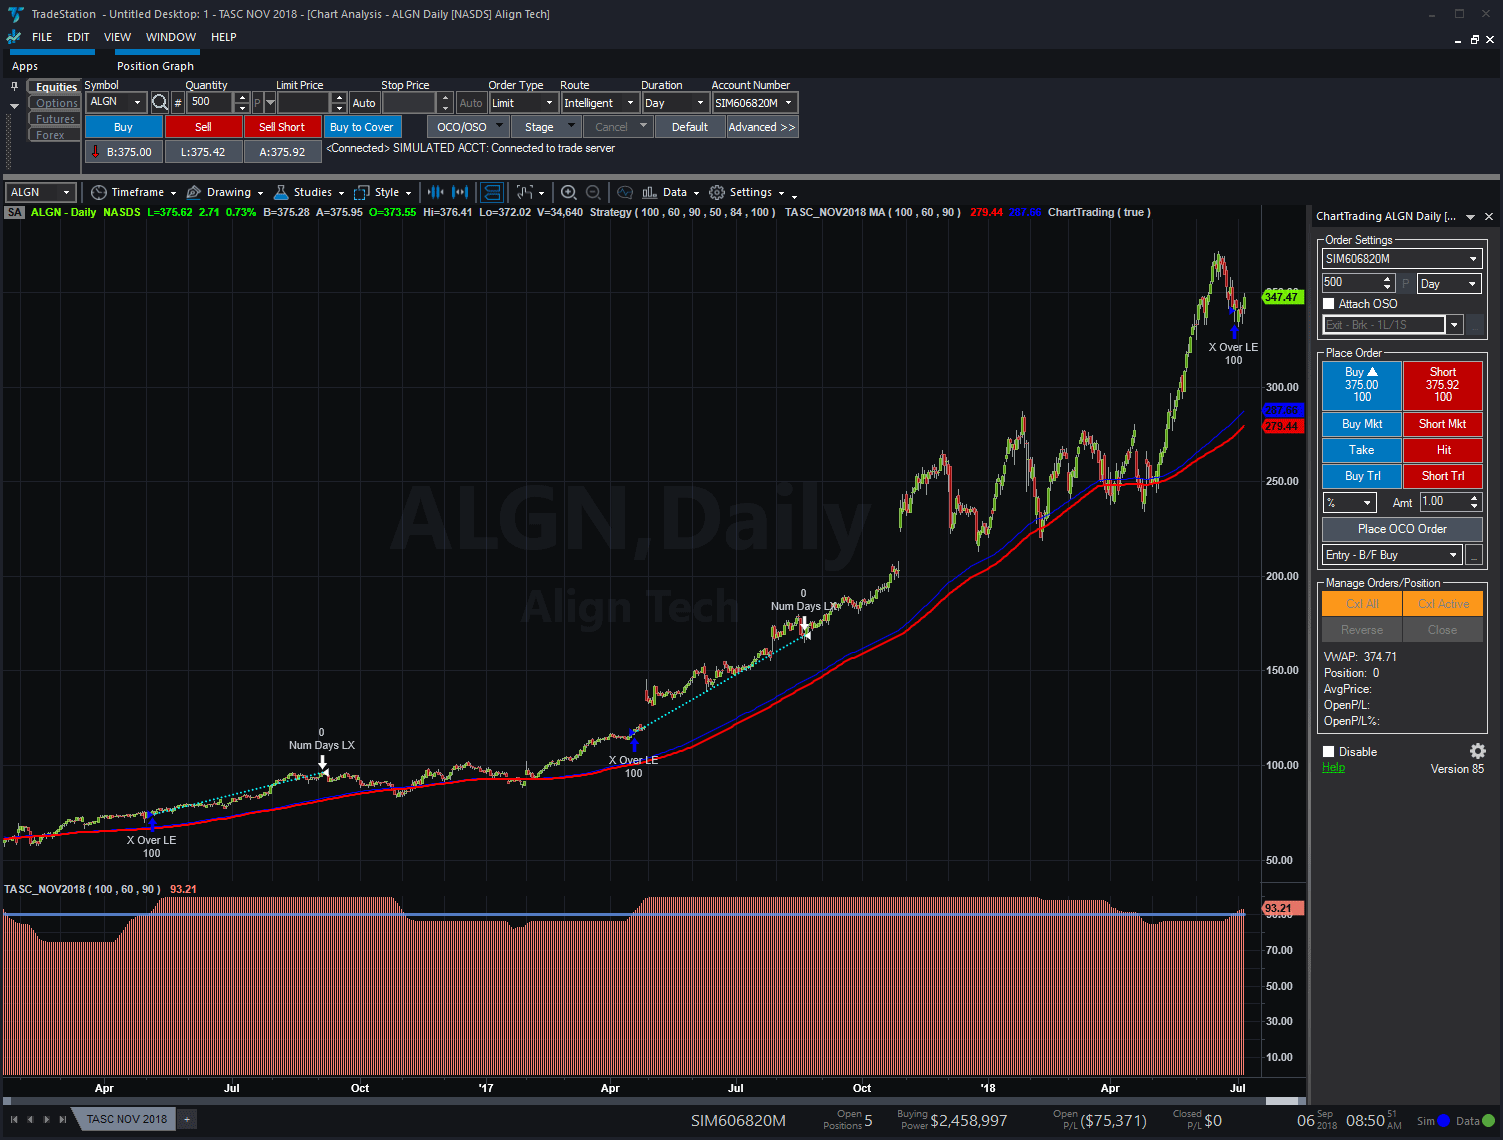Click the ChartTrading panel gear icon
Image resolution: width=1503 pixels, height=1140 pixels.
pyautogui.click(x=1478, y=751)
